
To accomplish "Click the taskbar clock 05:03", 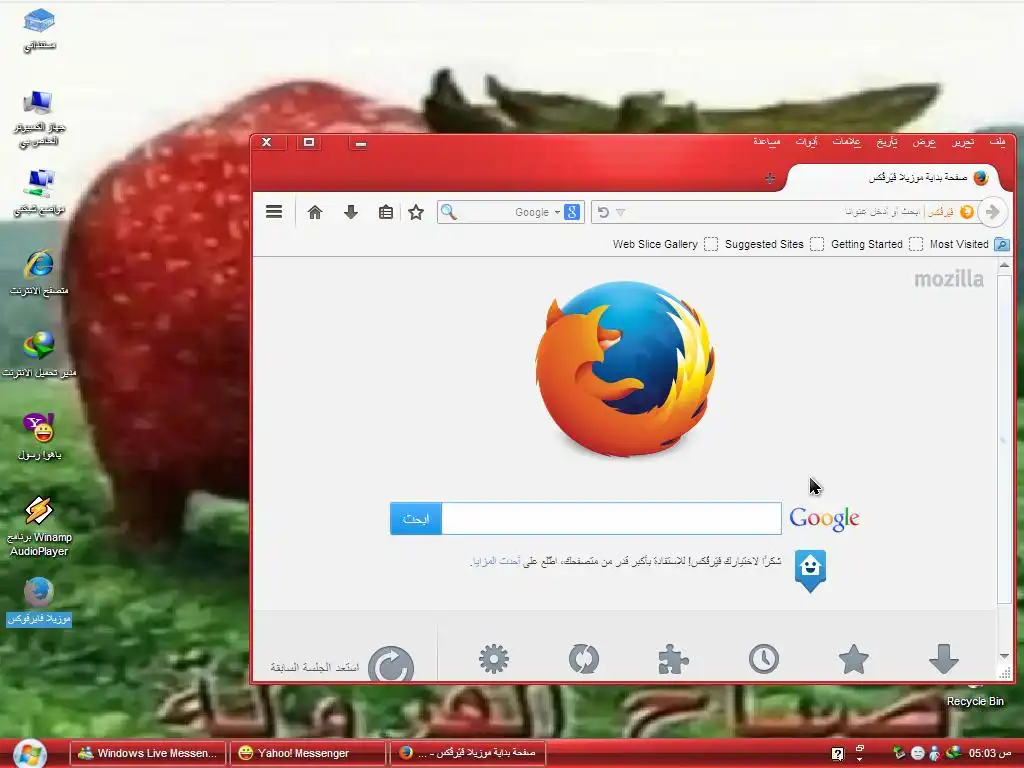I will [989, 753].
